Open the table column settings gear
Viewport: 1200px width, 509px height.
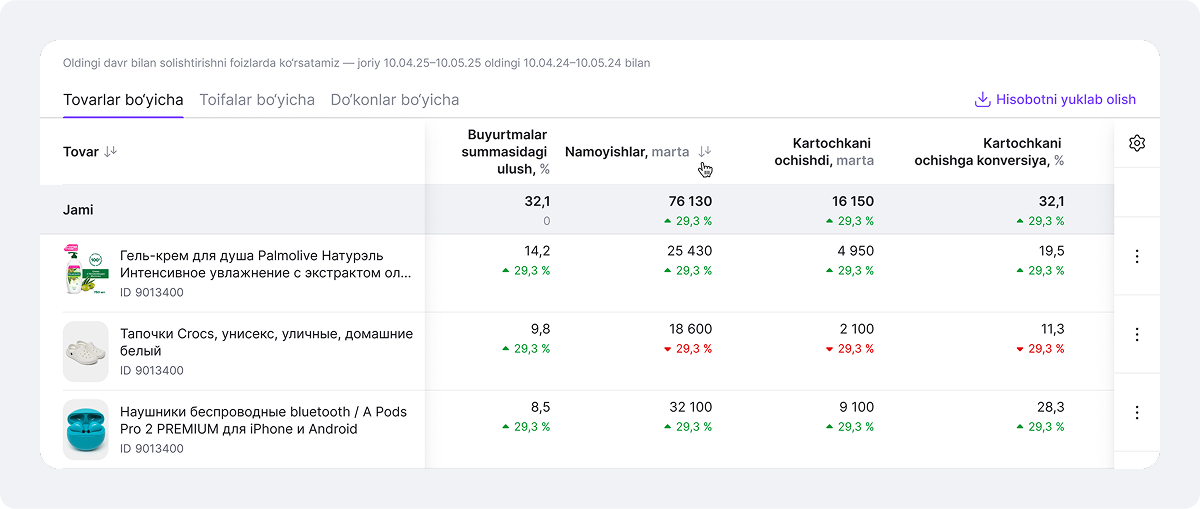[1136, 143]
